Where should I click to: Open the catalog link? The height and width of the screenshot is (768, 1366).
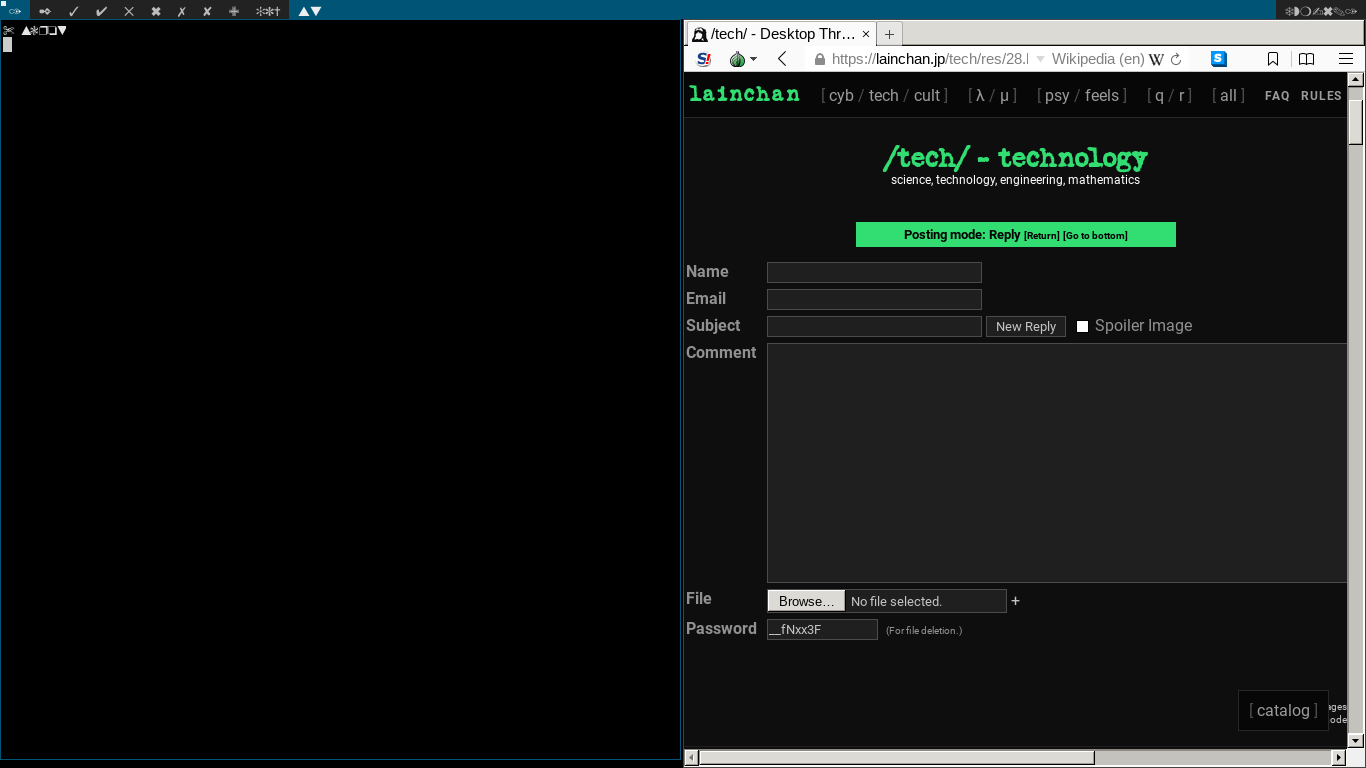pos(1283,710)
